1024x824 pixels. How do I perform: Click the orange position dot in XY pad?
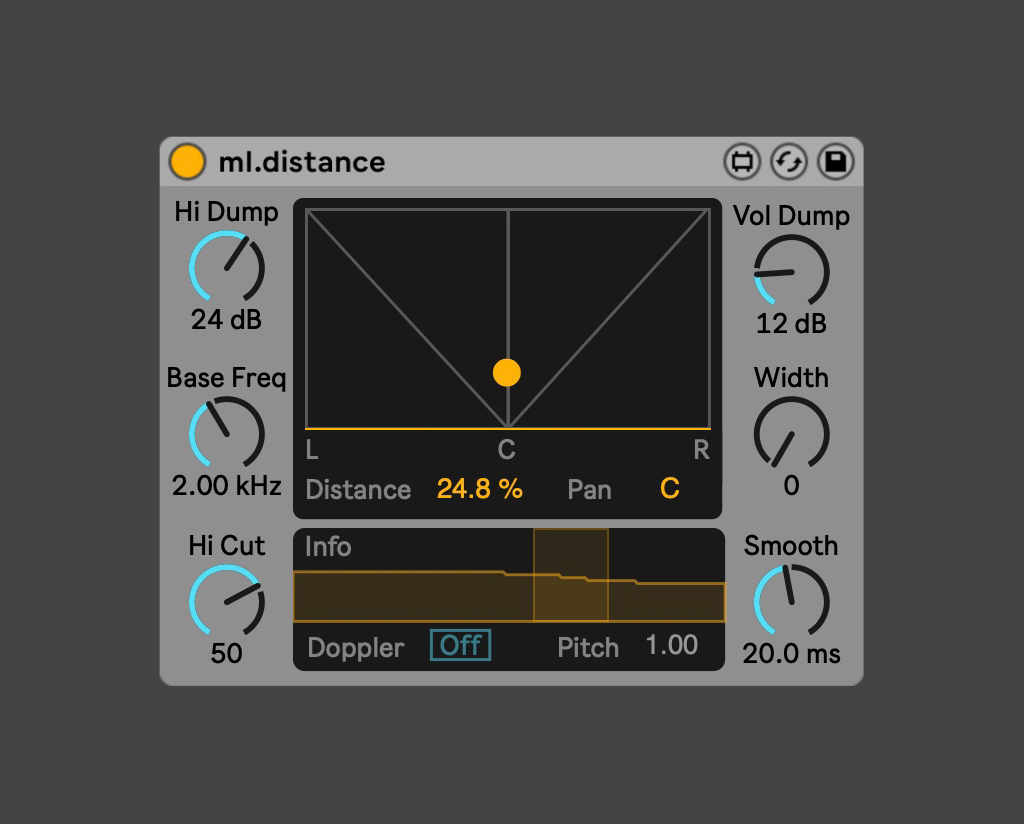tap(507, 373)
